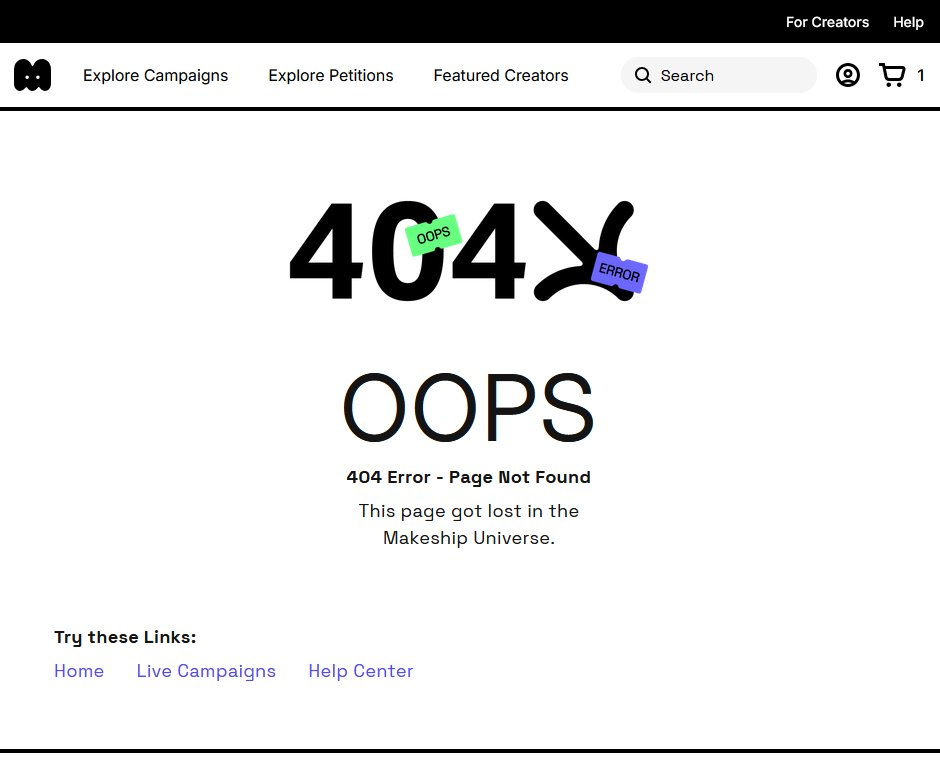940x766 pixels.
Task: Click the '404 Error - Page Not Found' text
Action: (468, 477)
